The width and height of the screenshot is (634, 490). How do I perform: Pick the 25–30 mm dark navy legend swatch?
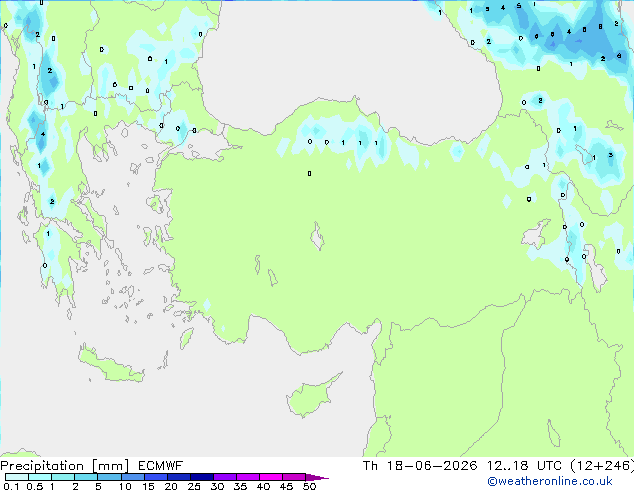(202, 477)
